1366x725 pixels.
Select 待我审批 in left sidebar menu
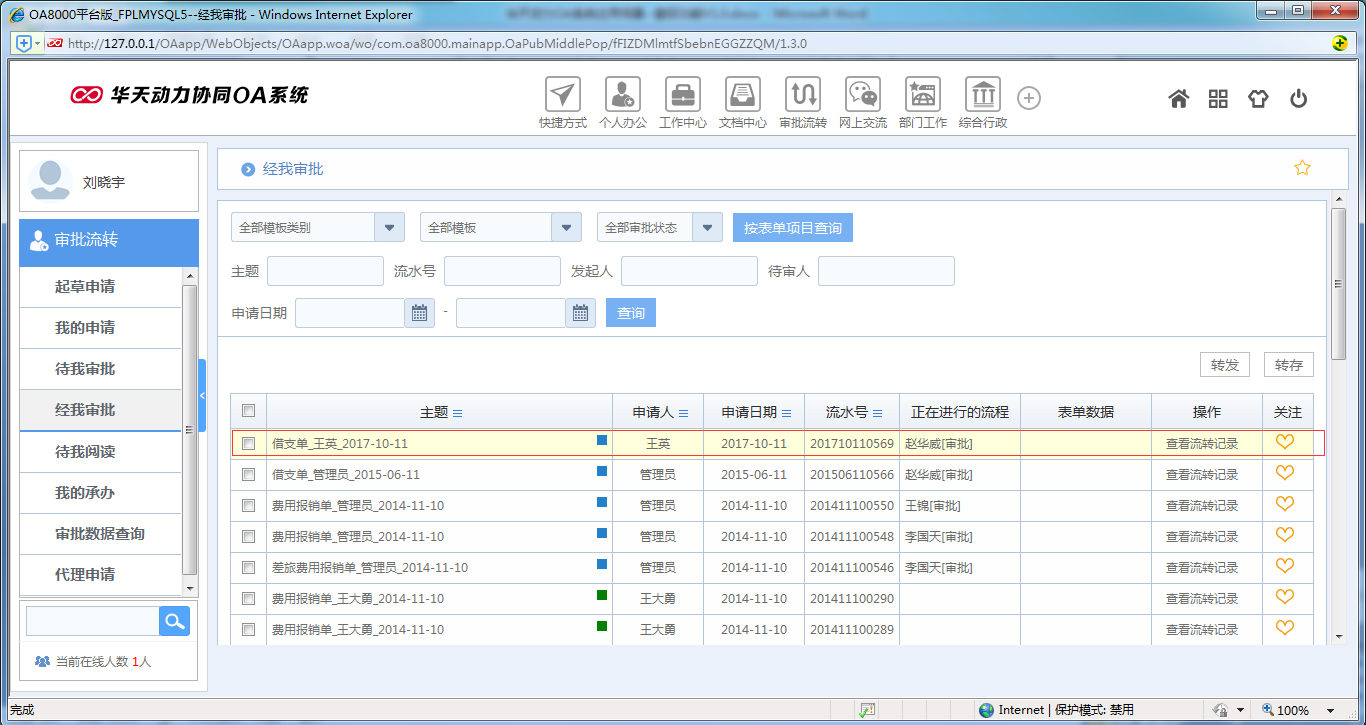(x=85, y=369)
